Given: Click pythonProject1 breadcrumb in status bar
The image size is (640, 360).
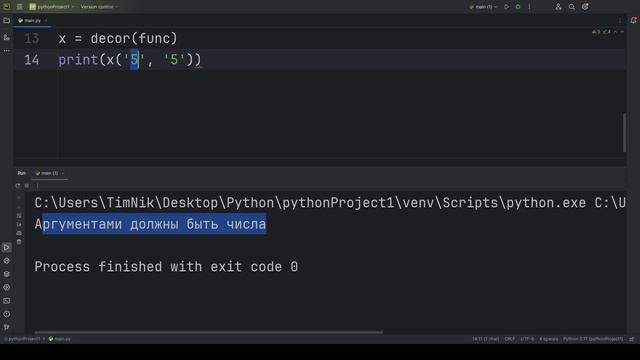Looking at the screenshot, I should 23,339.
